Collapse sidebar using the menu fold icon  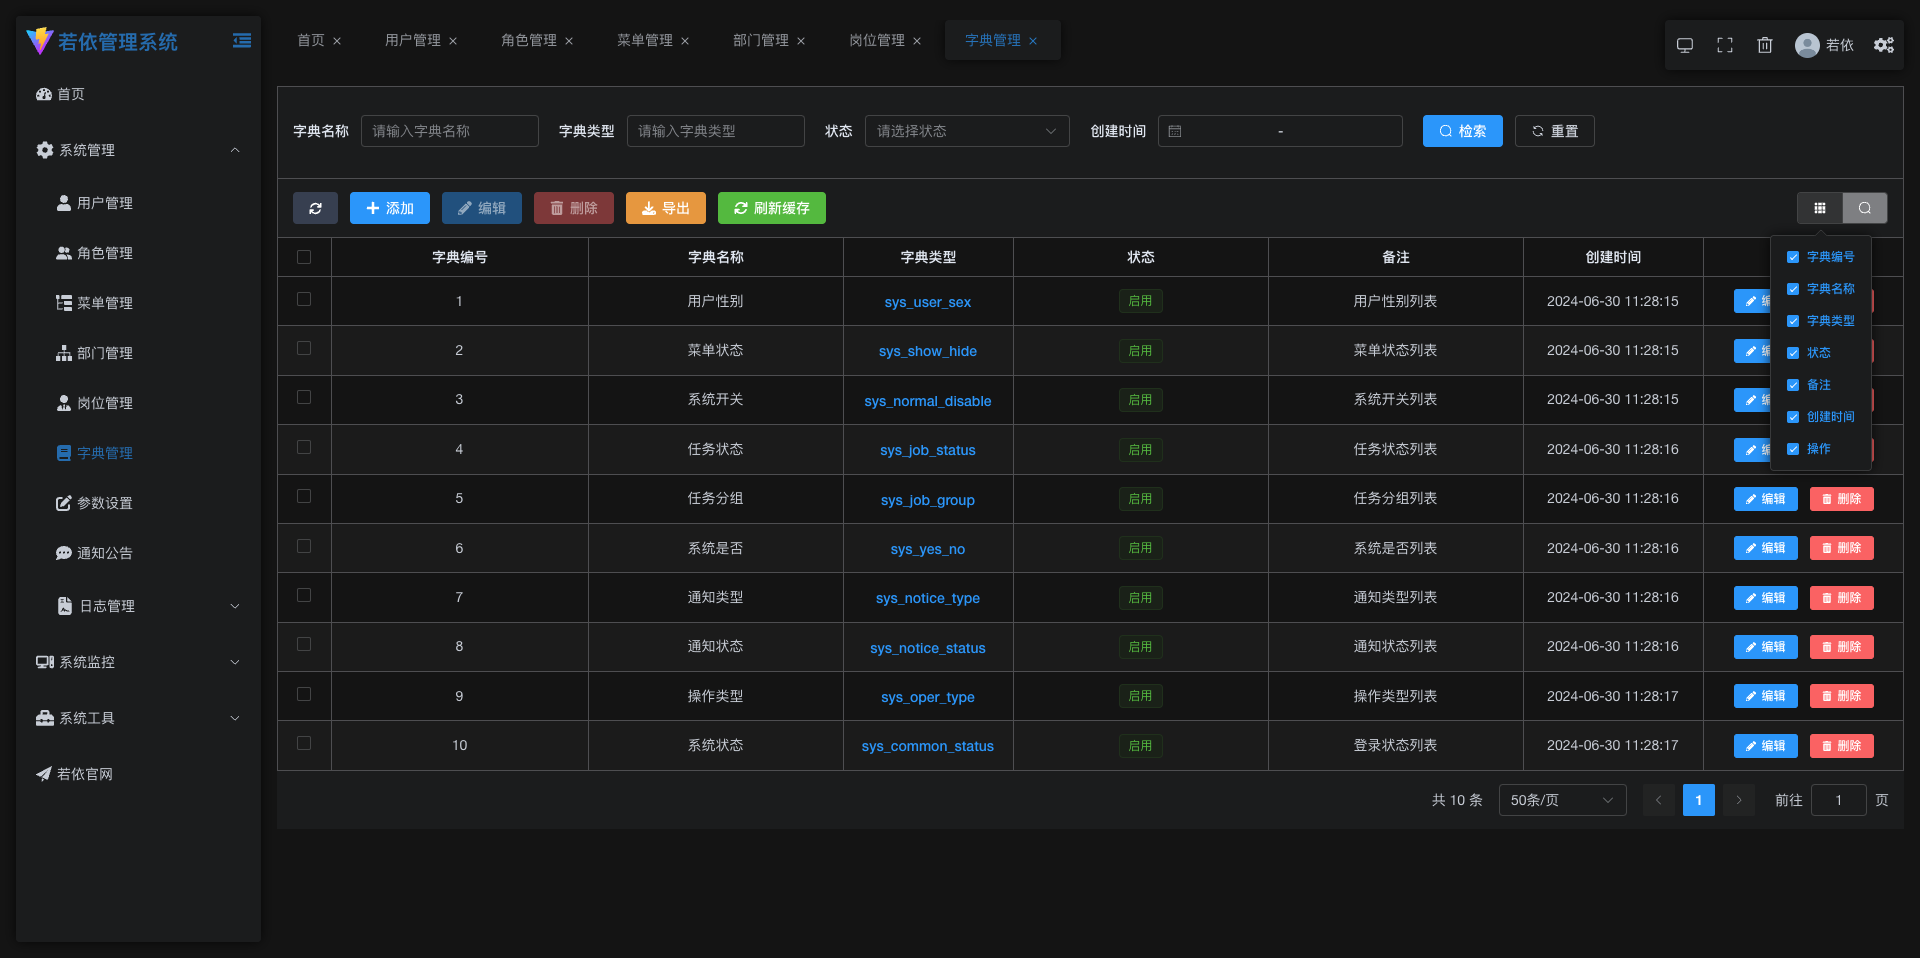pyautogui.click(x=242, y=41)
